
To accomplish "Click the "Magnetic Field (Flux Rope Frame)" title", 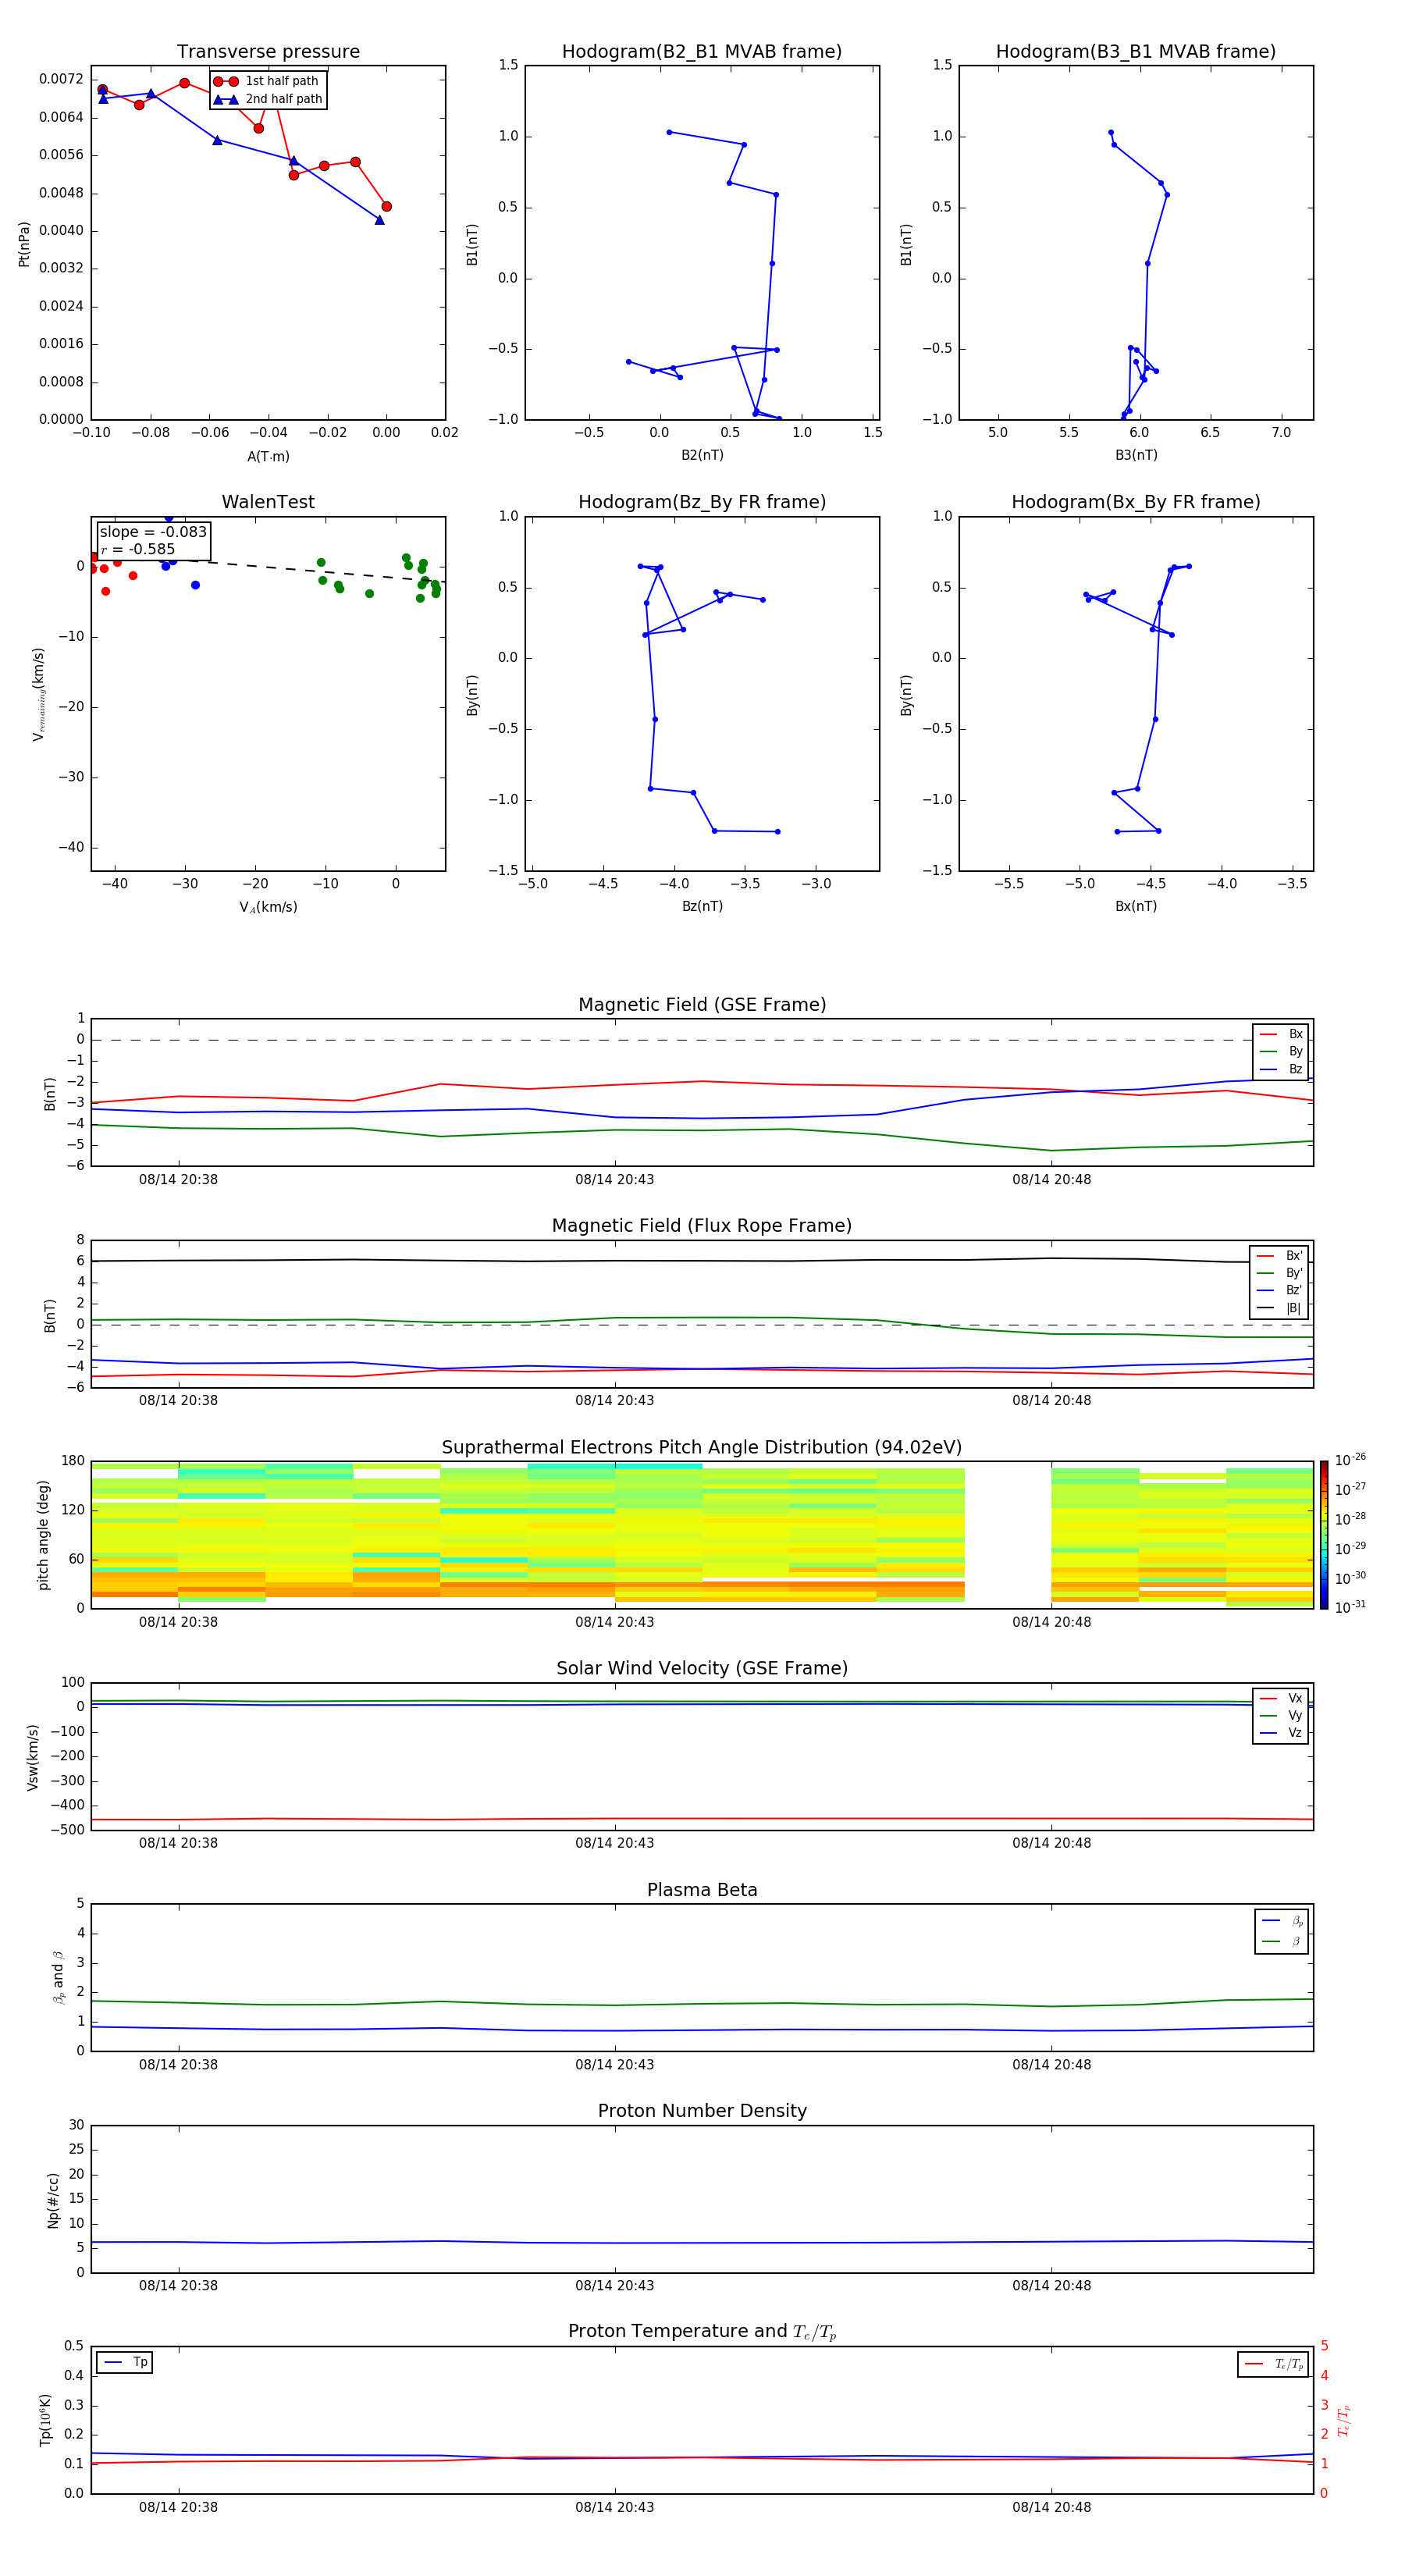I will 702,1226.
